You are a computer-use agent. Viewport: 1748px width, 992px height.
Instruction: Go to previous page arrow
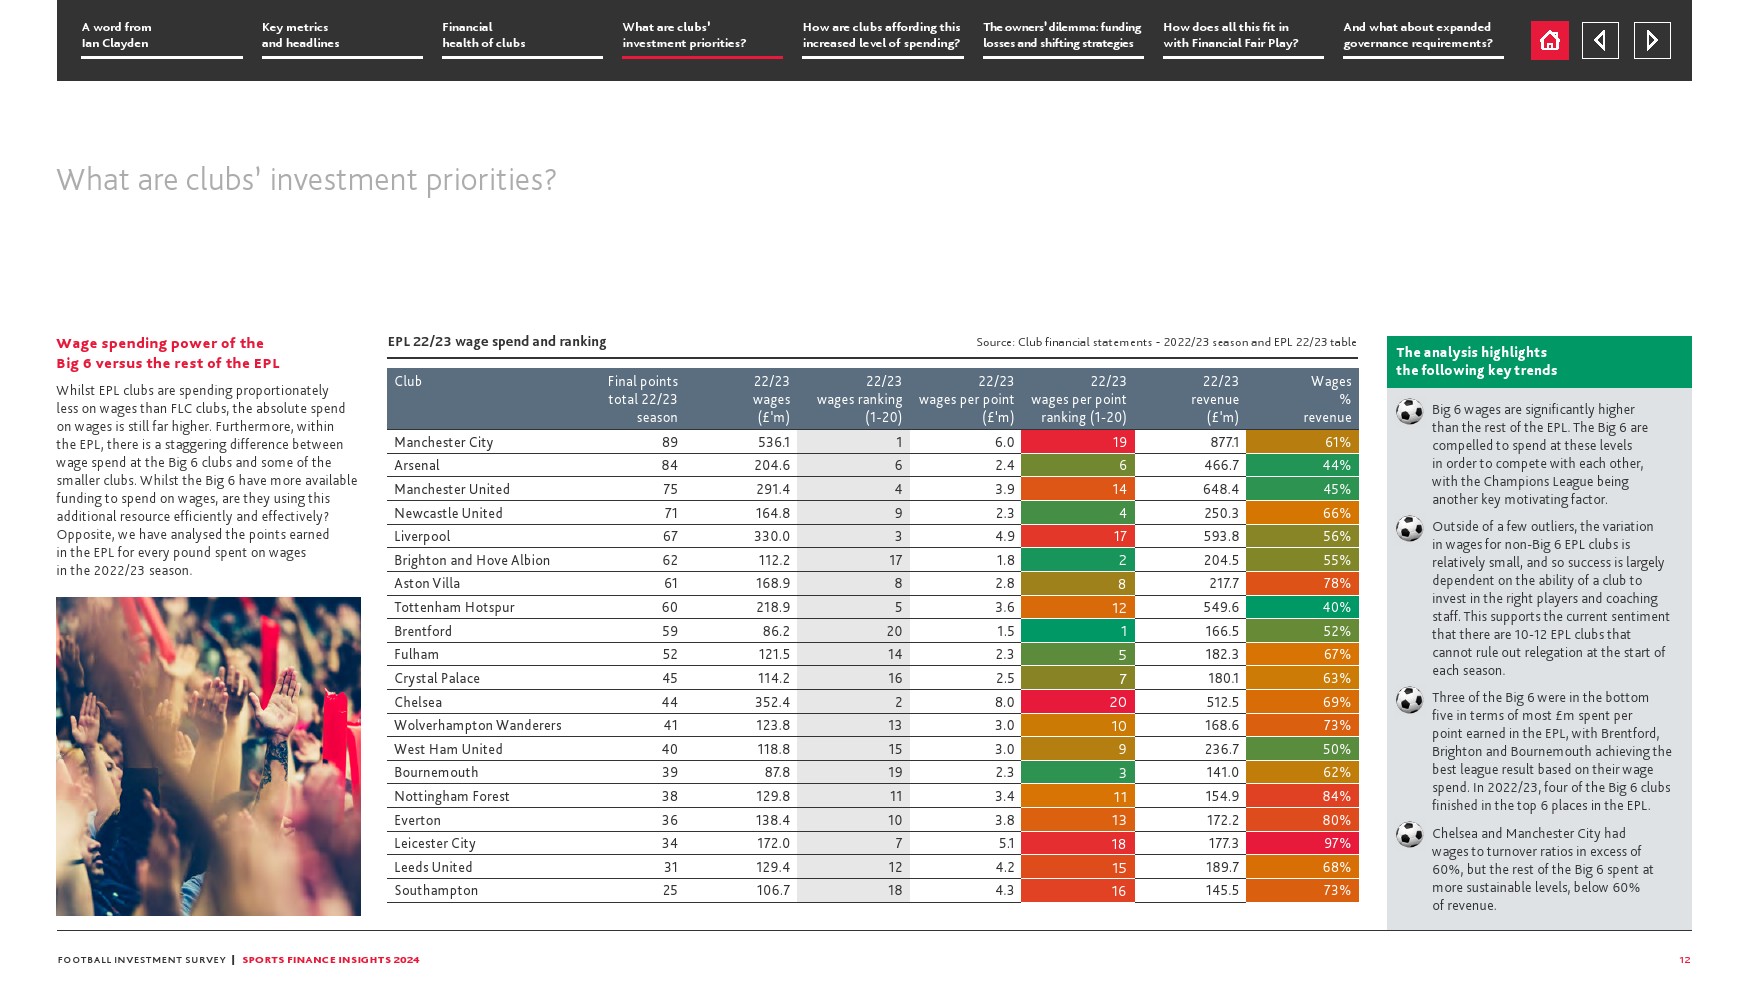point(1600,41)
